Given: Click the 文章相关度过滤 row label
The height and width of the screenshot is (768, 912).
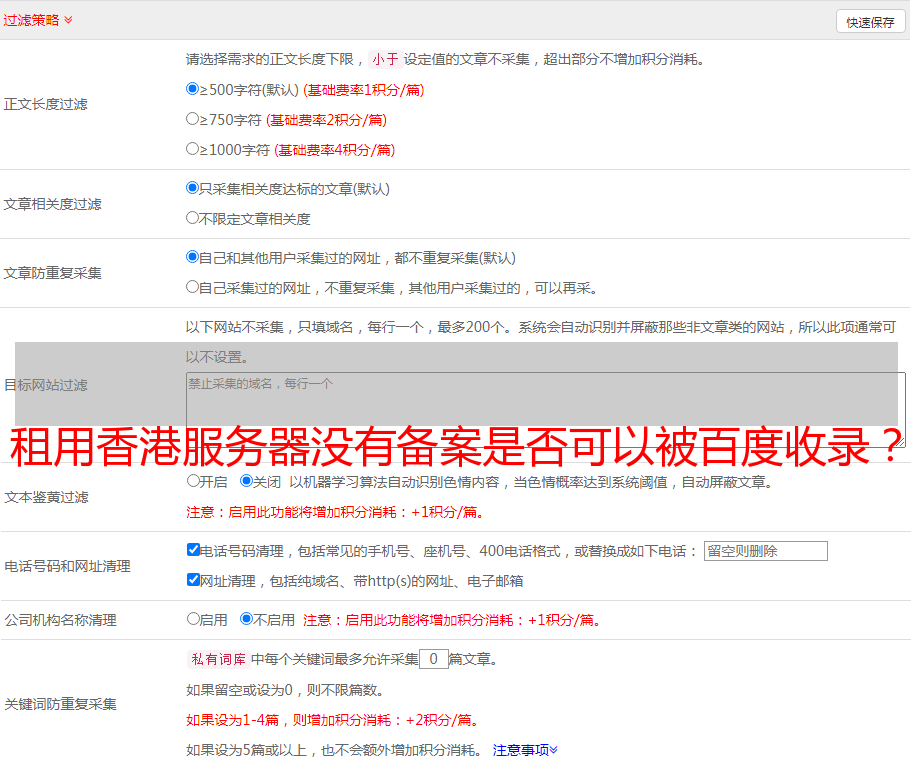Looking at the screenshot, I should 52,204.
